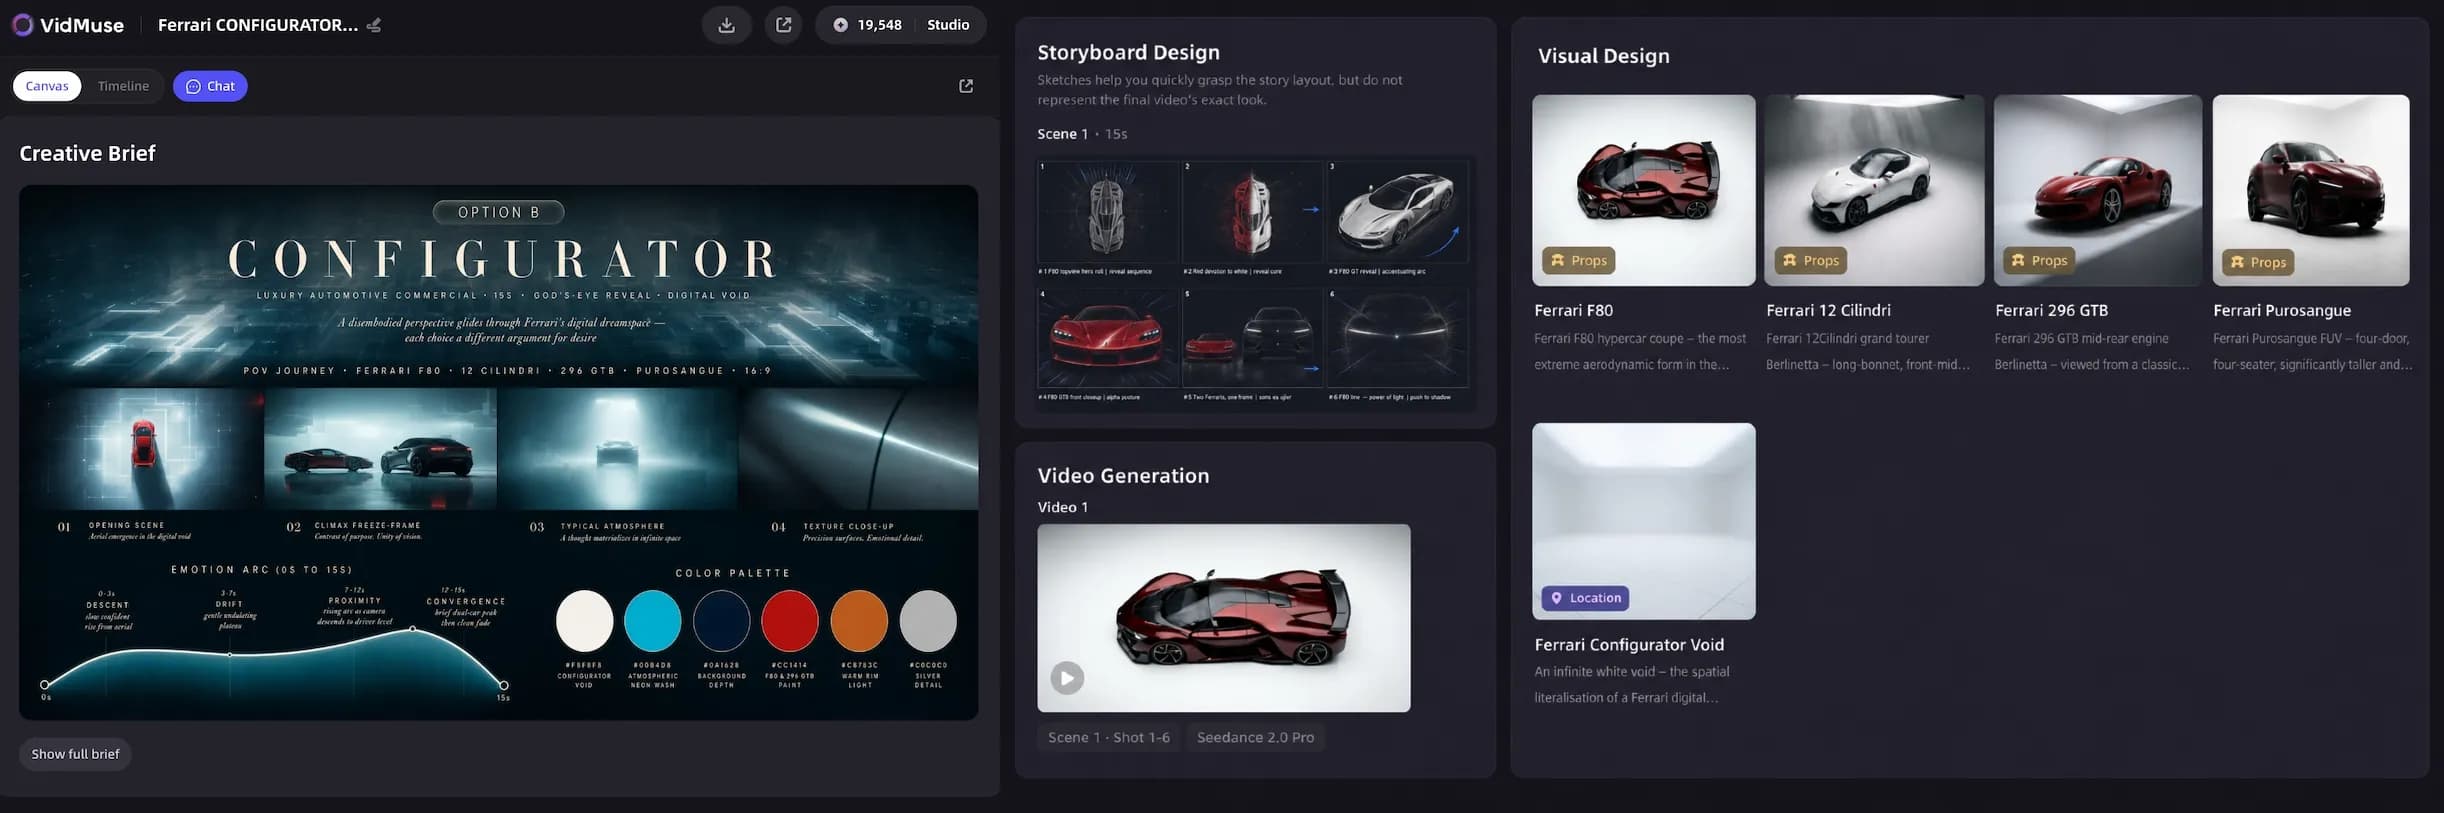Click Props badge on Ferrari 12 Cilindri
This screenshot has width=2444, height=813.
point(1810,260)
